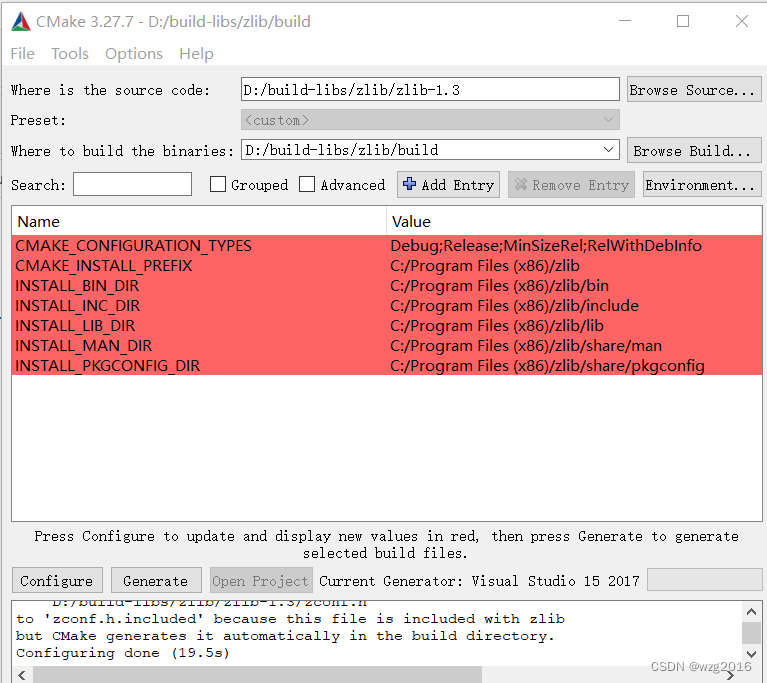Click the source code path field
Image resolution: width=767 pixels, height=683 pixels.
(x=430, y=89)
